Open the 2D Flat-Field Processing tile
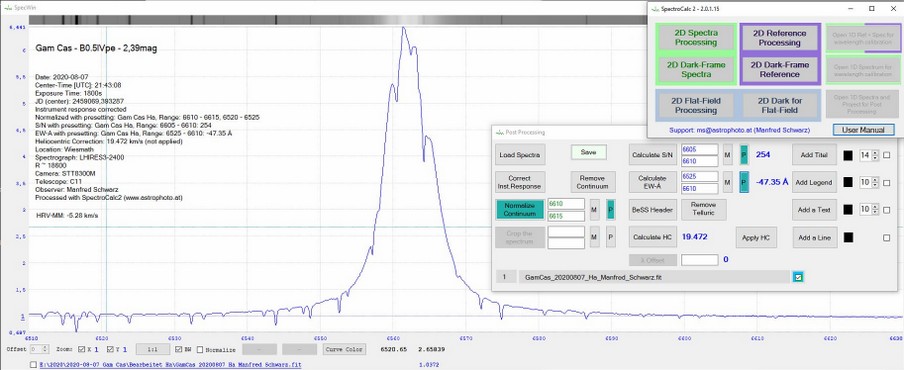Viewport: 904px width, 370px height. 696,105
